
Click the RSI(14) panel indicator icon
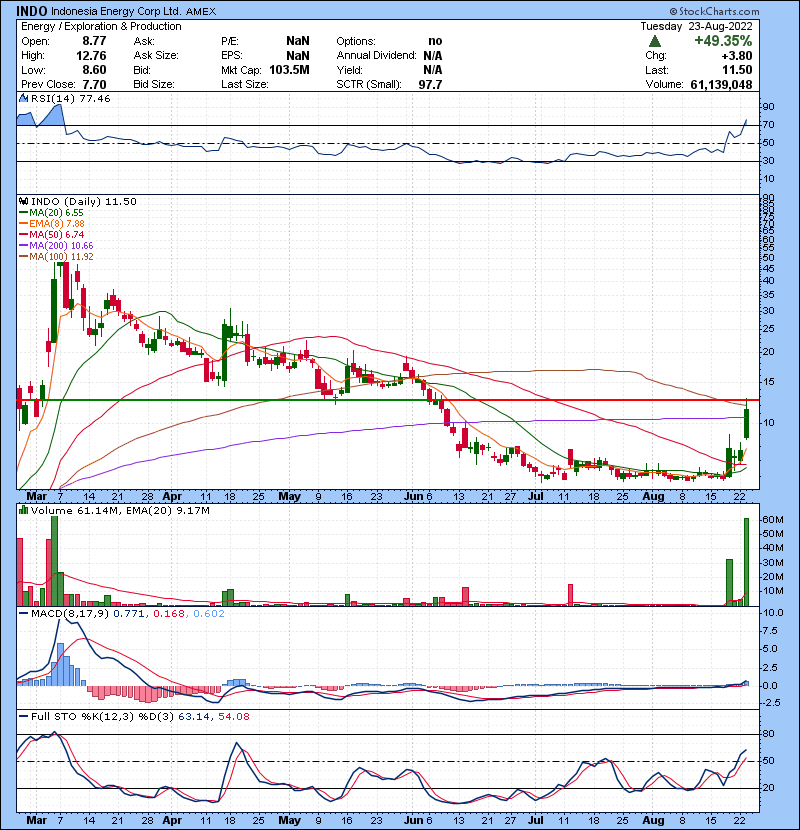tap(23, 98)
